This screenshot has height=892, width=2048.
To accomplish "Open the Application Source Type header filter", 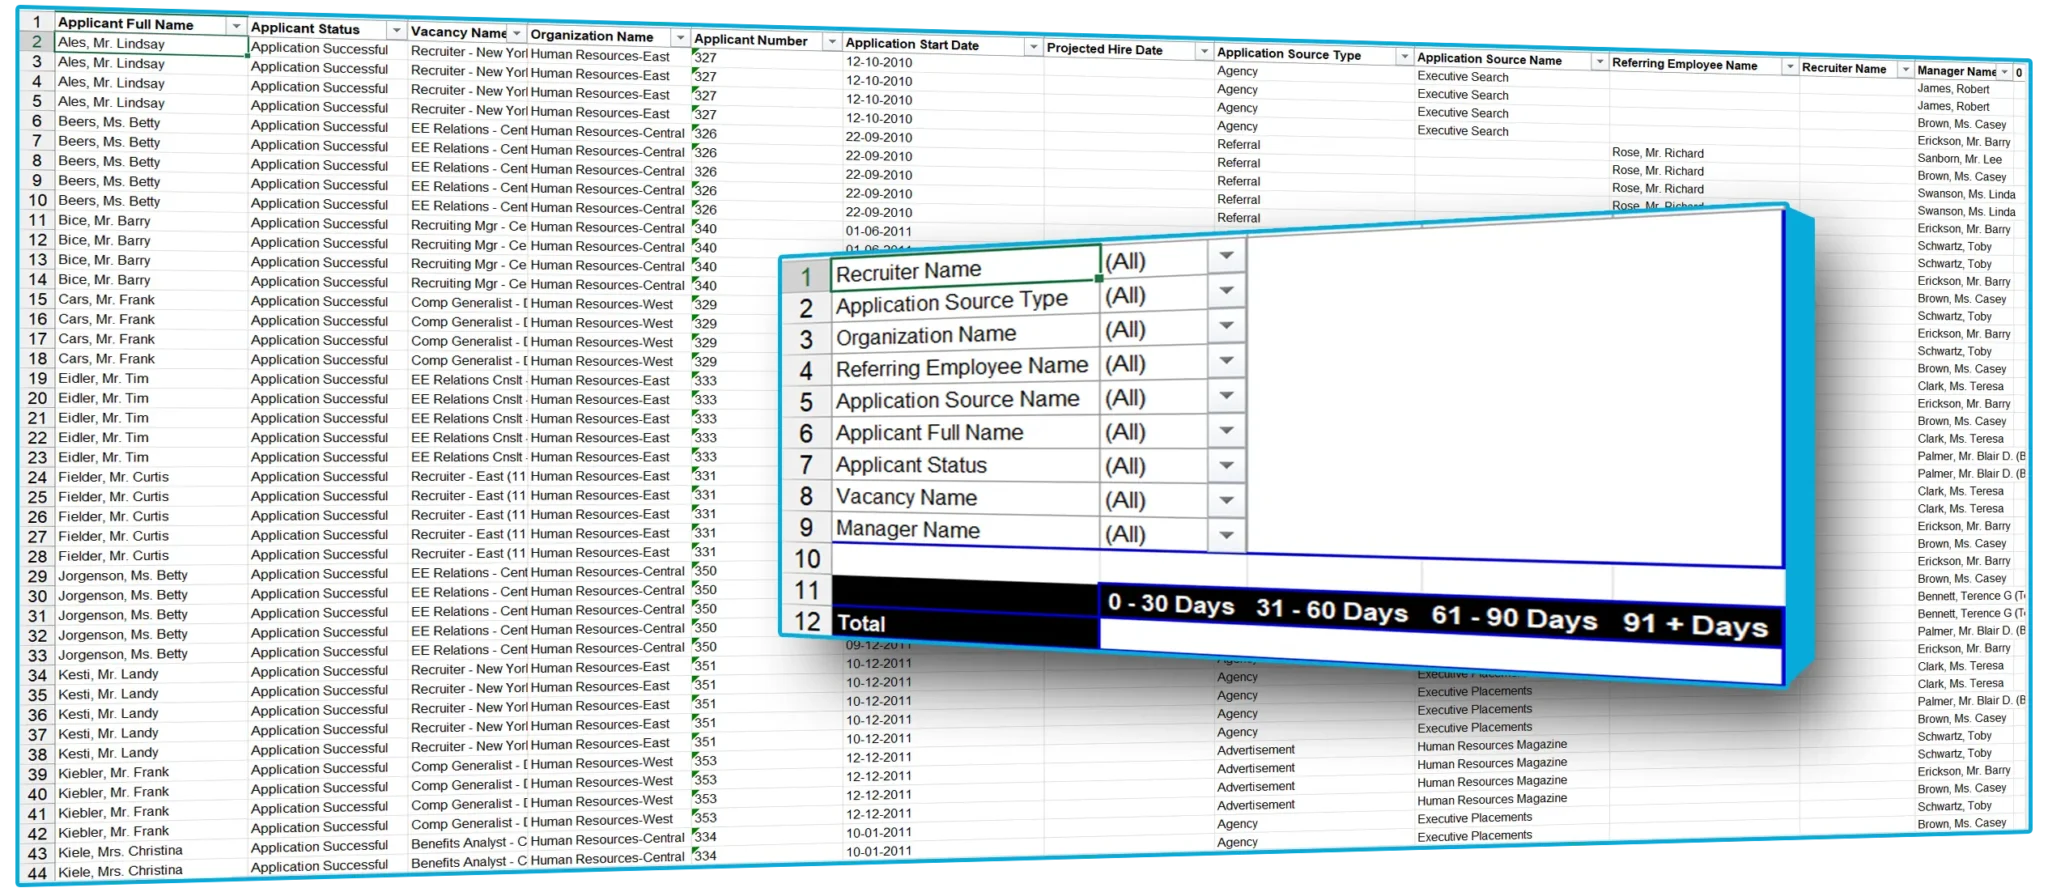I will (1404, 57).
